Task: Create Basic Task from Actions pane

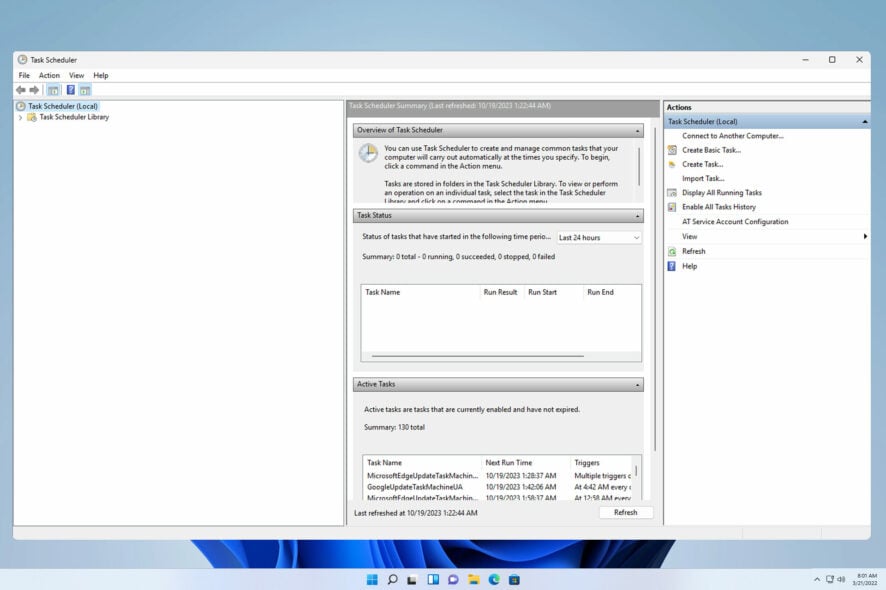Action: [x=710, y=149]
